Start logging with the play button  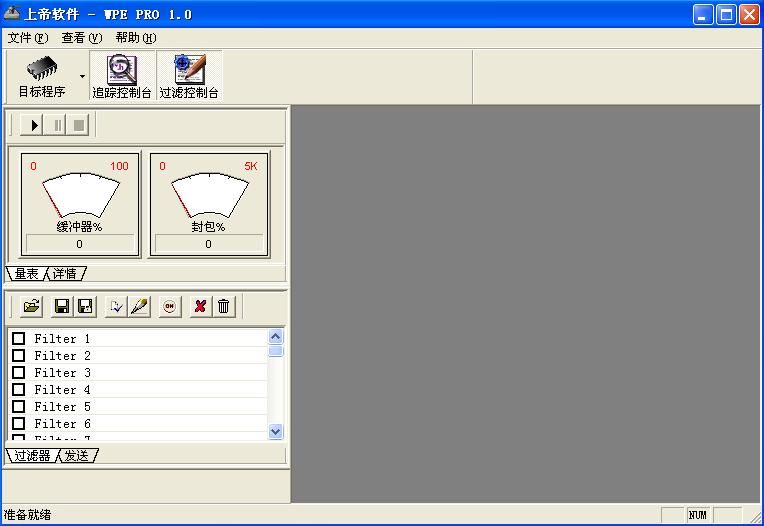[32, 125]
